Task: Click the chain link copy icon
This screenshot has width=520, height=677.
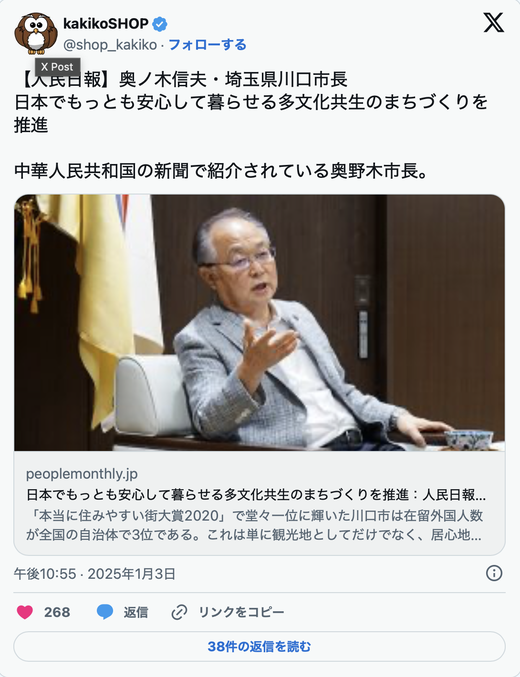Action: click(179, 612)
